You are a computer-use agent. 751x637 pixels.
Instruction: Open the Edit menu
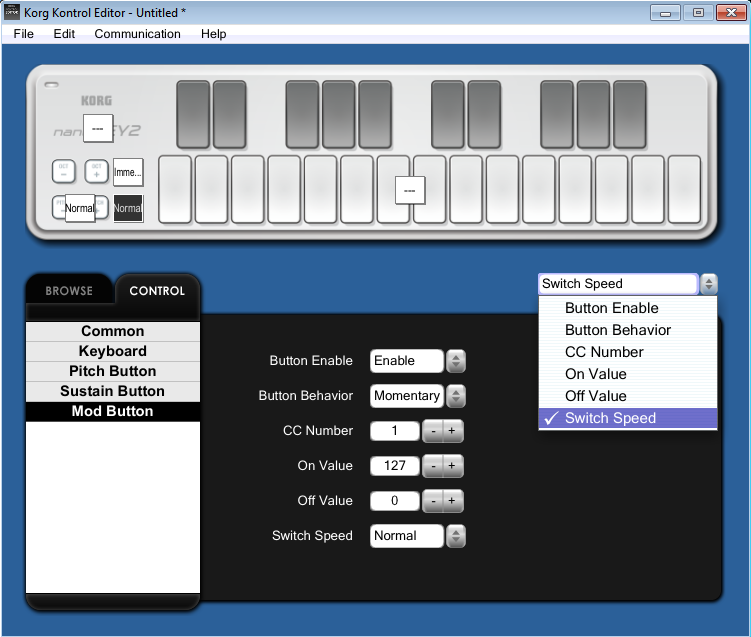pos(64,34)
